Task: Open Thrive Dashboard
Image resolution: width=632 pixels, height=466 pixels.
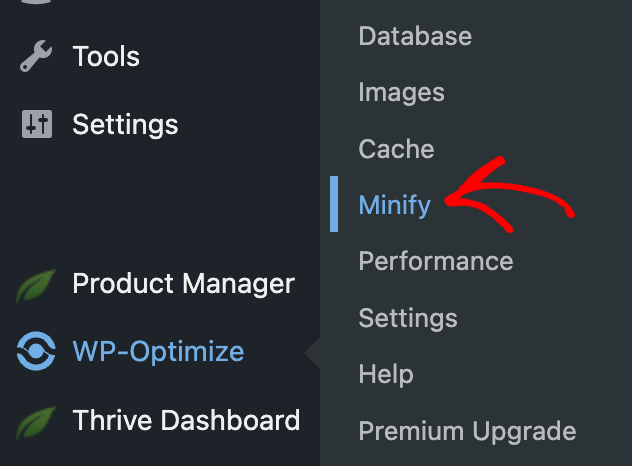Action: click(186, 420)
